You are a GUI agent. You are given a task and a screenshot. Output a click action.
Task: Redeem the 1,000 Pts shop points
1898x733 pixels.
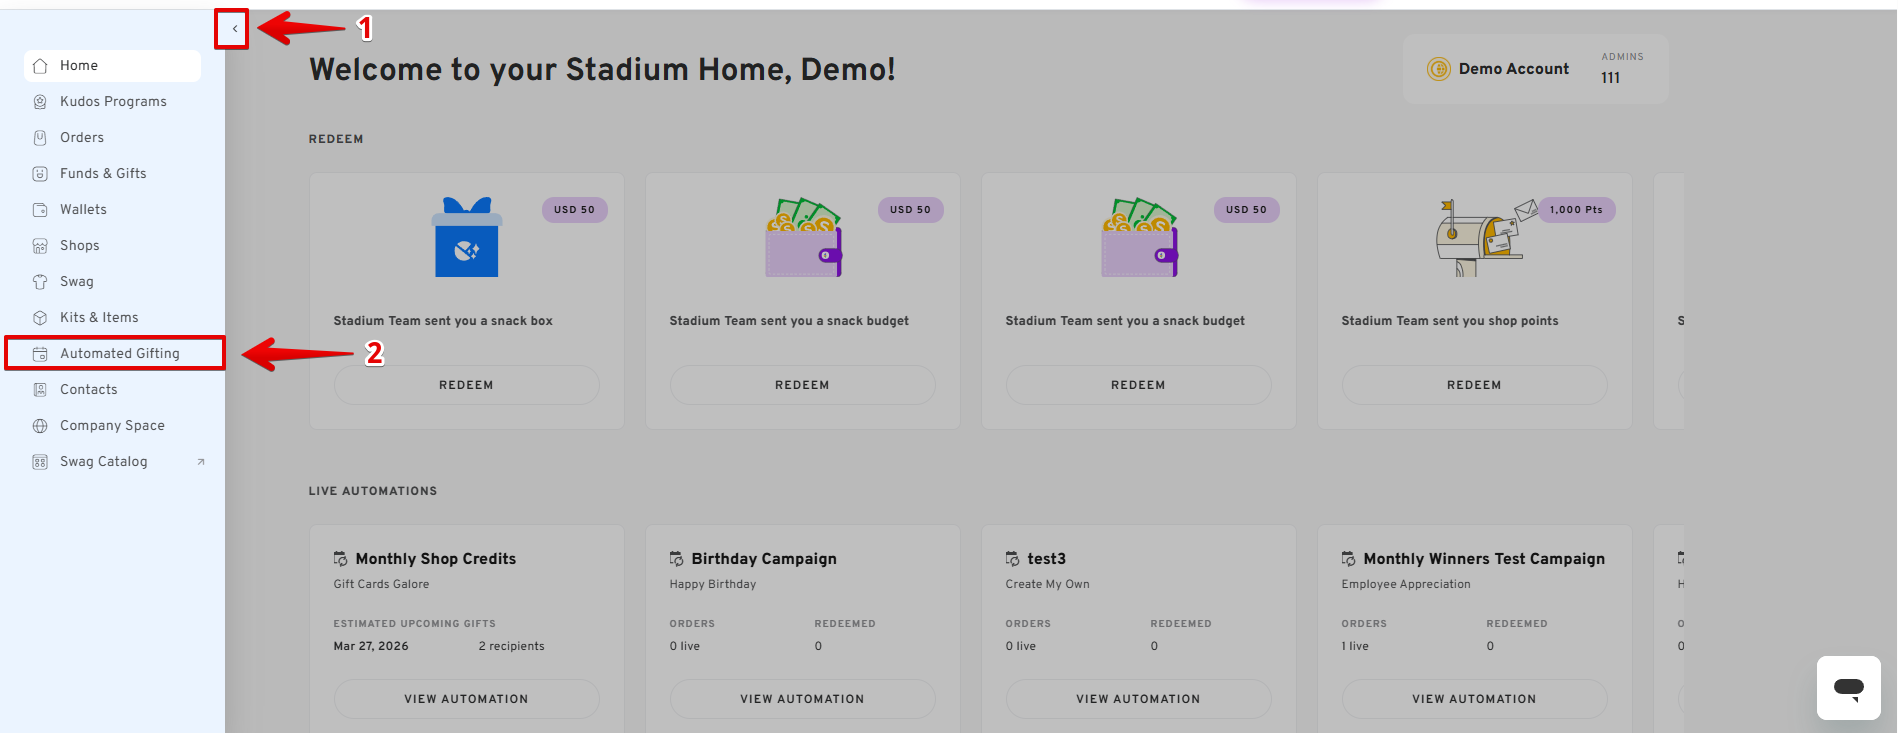tap(1474, 385)
